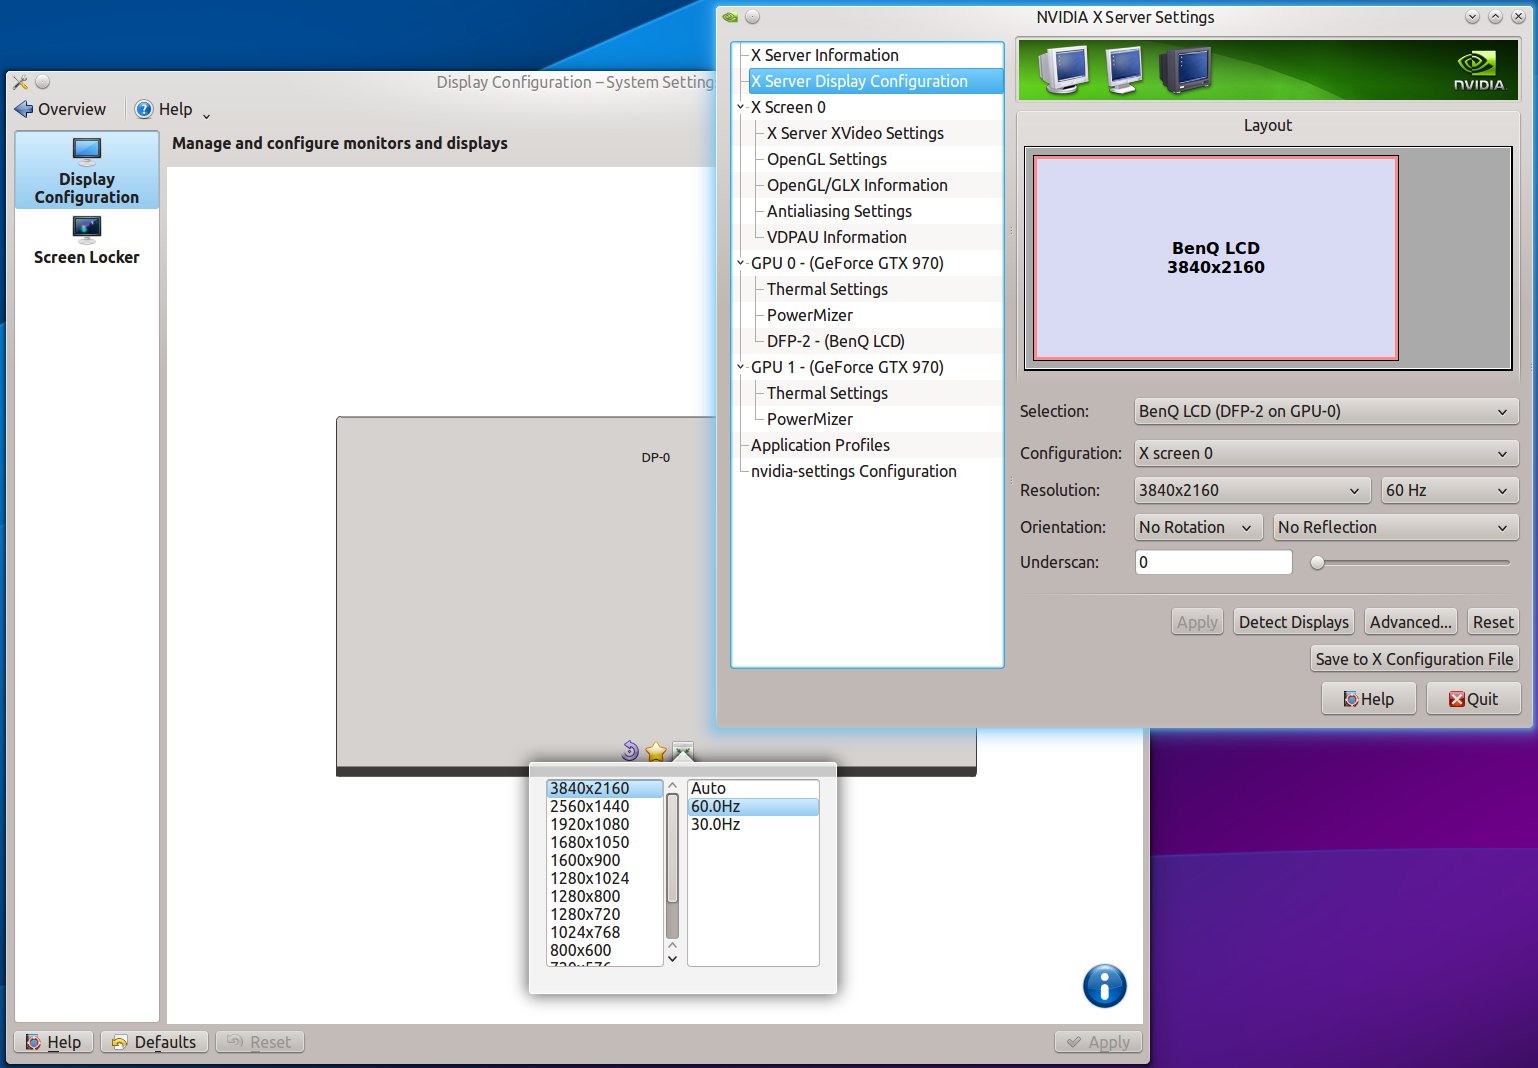
Task: Click the blue information icon
Action: pos(1105,986)
